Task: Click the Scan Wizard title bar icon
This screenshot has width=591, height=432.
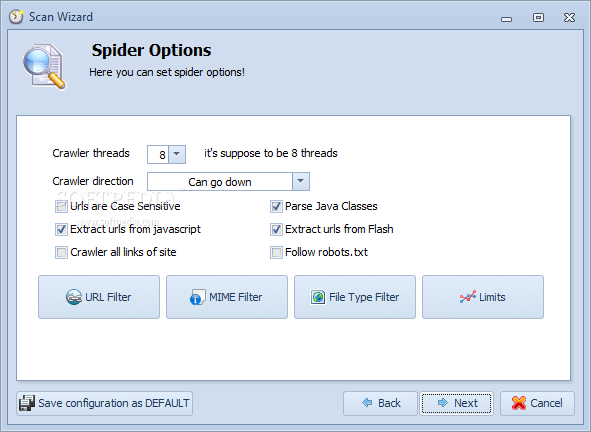Action: [16, 17]
